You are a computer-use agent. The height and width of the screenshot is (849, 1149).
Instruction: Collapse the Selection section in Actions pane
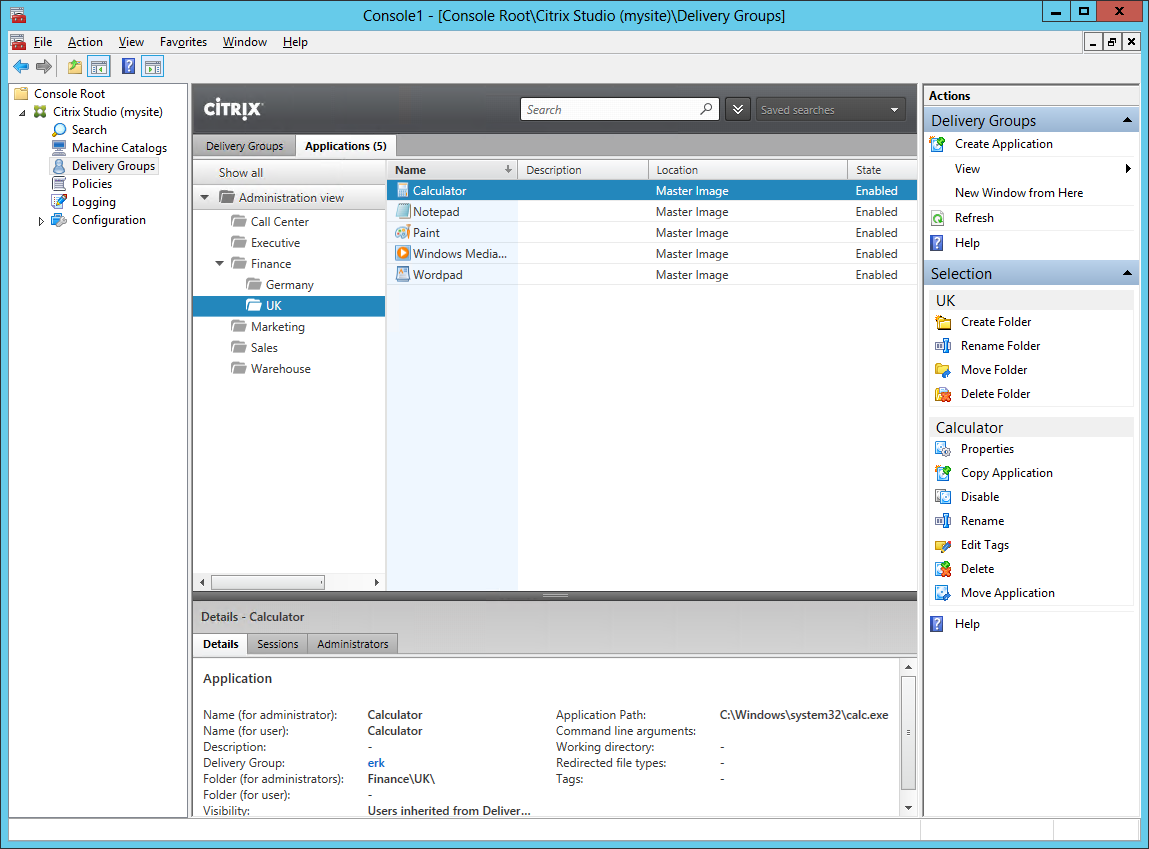coord(1127,274)
